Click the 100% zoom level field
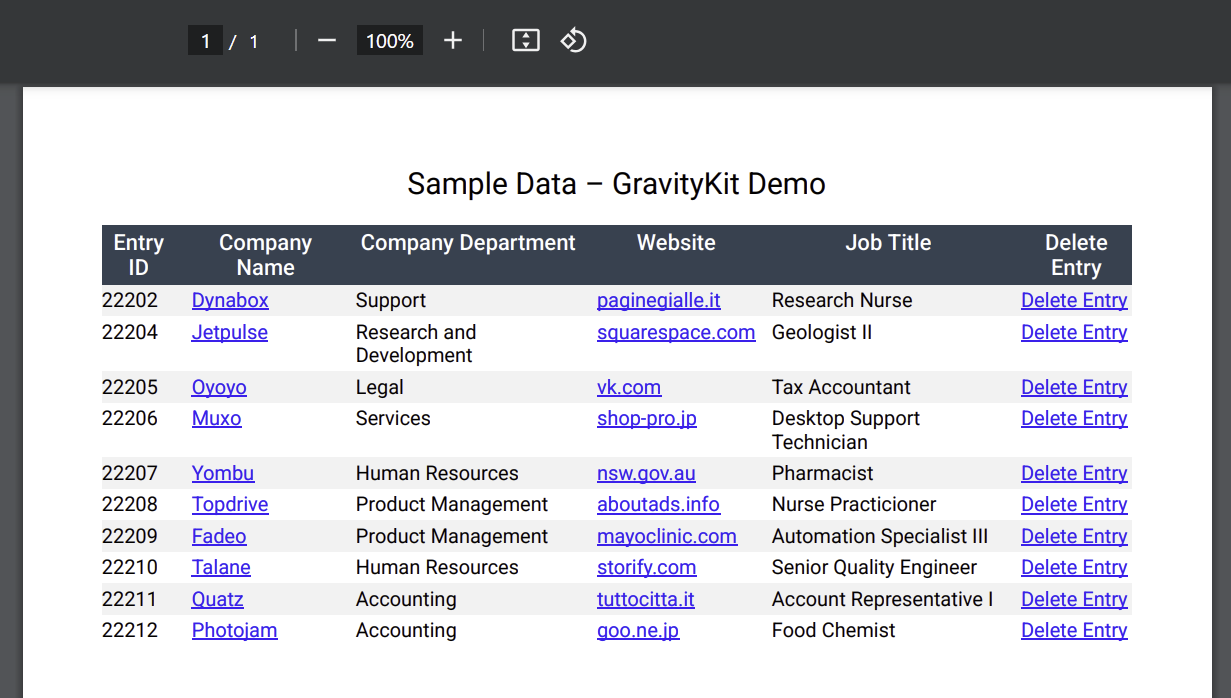1231x698 pixels. click(389, 41)
